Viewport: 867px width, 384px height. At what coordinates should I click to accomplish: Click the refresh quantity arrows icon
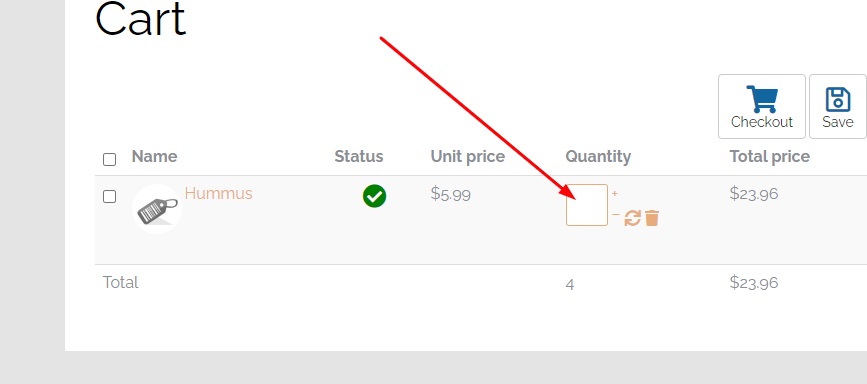click(x=633, y=218)
